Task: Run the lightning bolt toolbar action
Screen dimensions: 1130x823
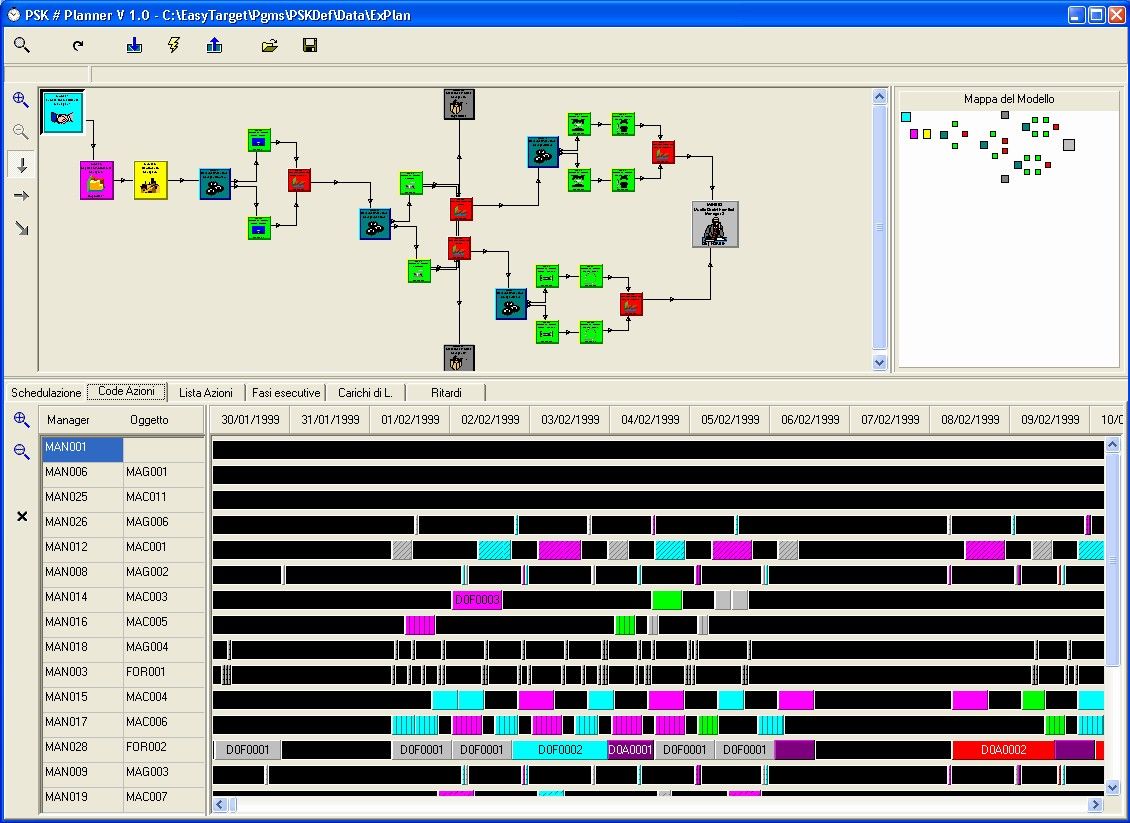Action: click(x=174, y=45)
